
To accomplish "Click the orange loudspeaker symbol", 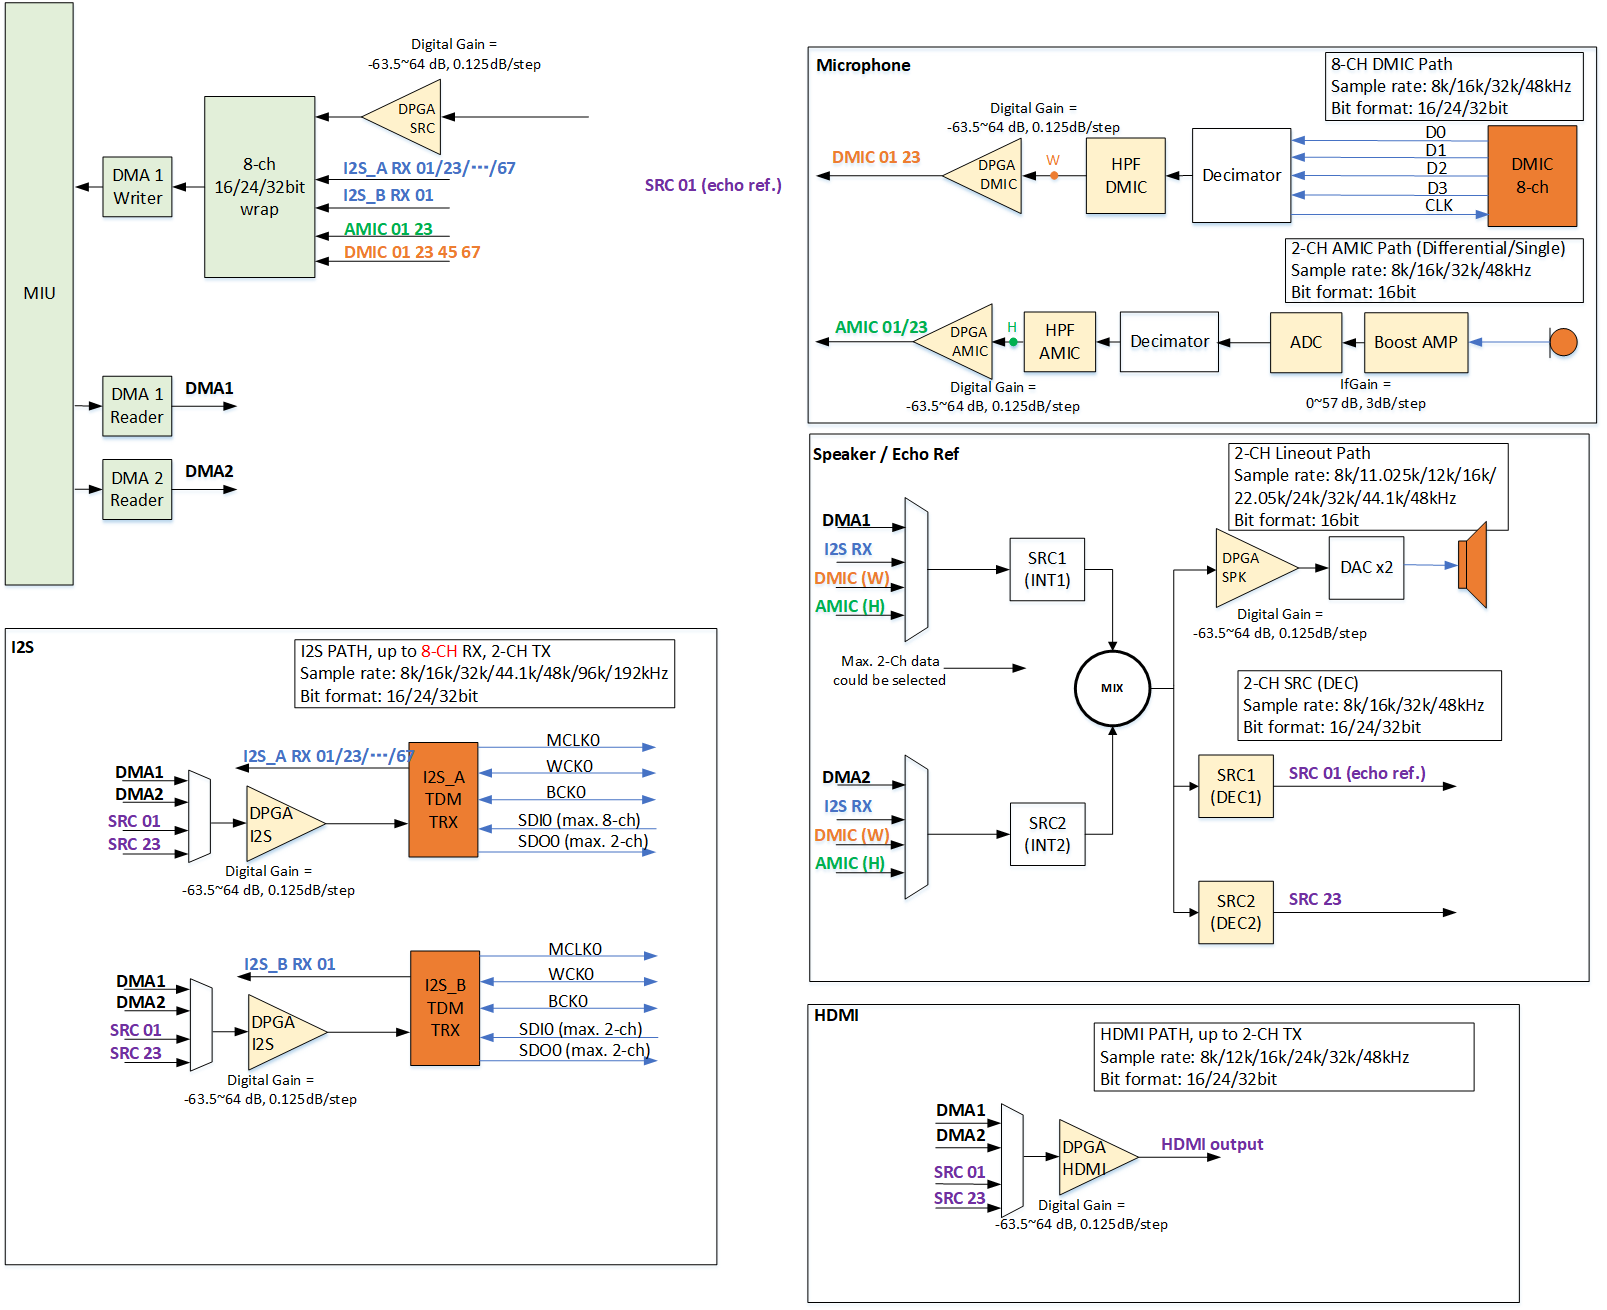I will pyautogui.click(x=1473, y=565).
